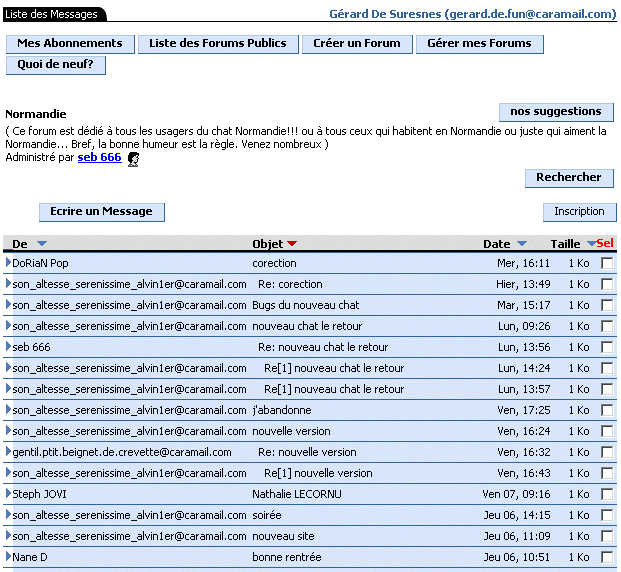This screenshot has height=572, width=621.
Task: Tick checkbox for soirée message
Action: click(607, 515)
